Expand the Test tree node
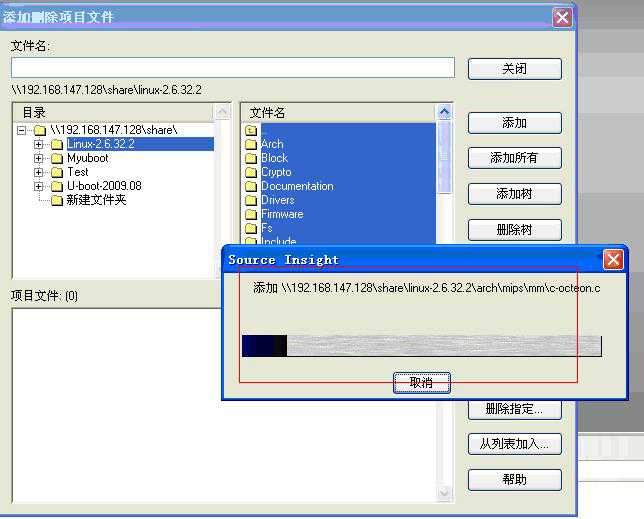The width and height of the screenshot is (644, 519). 39,172
